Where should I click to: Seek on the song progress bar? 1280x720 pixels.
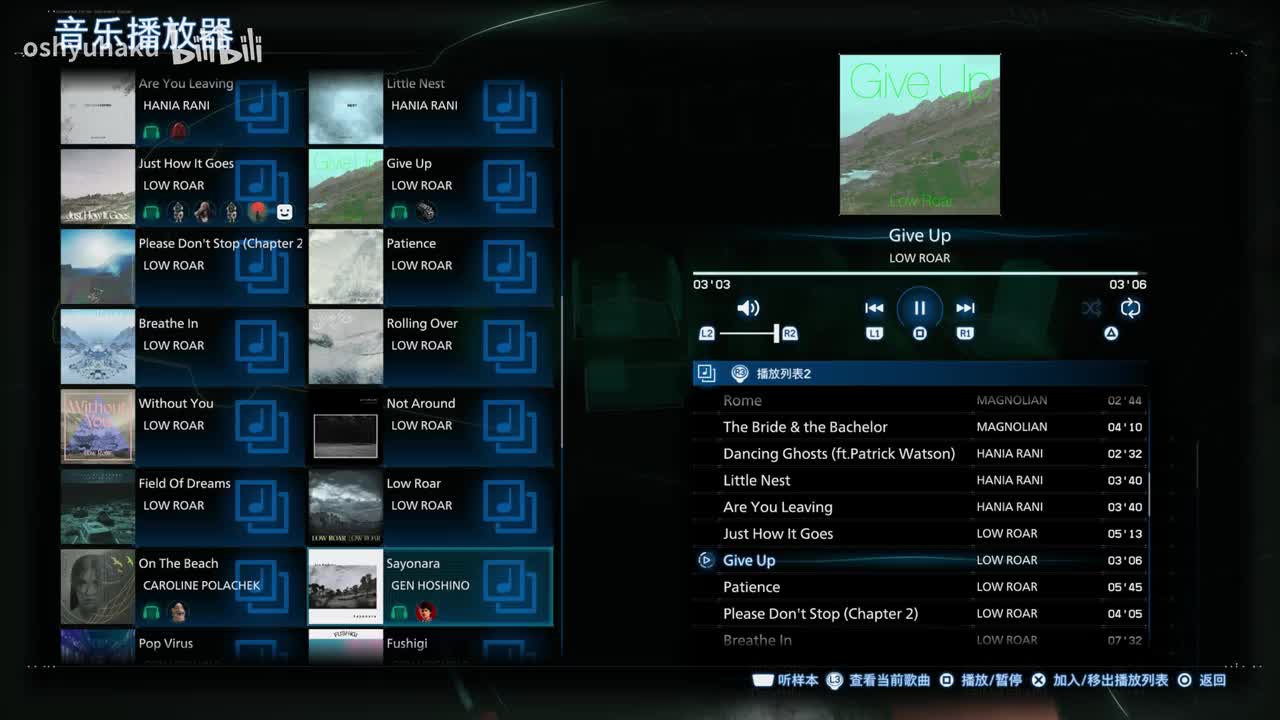919,273
